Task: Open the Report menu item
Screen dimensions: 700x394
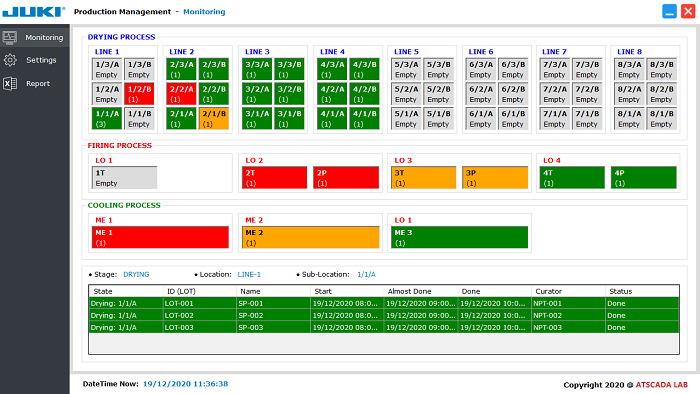Action: 38,83
